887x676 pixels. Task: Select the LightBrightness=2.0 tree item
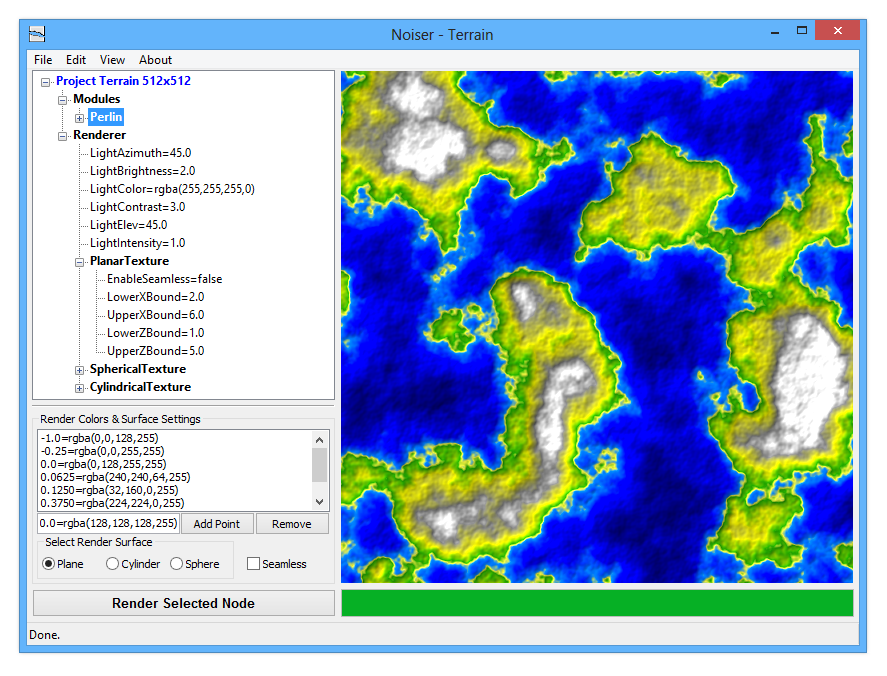point(142,171)
